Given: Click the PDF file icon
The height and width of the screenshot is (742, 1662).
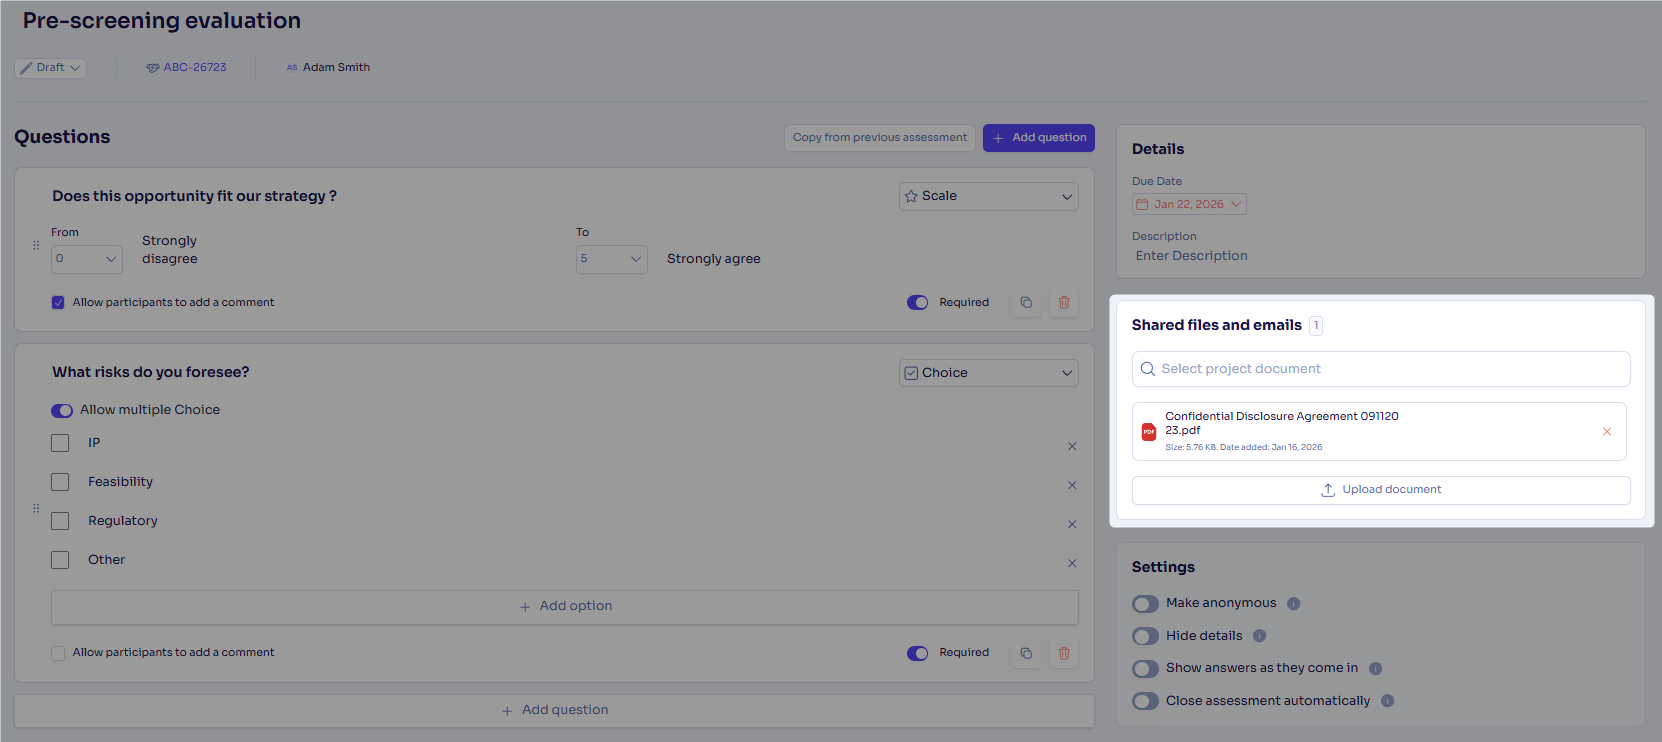Looking at the screenshot, I should (x=1149, y=432).
